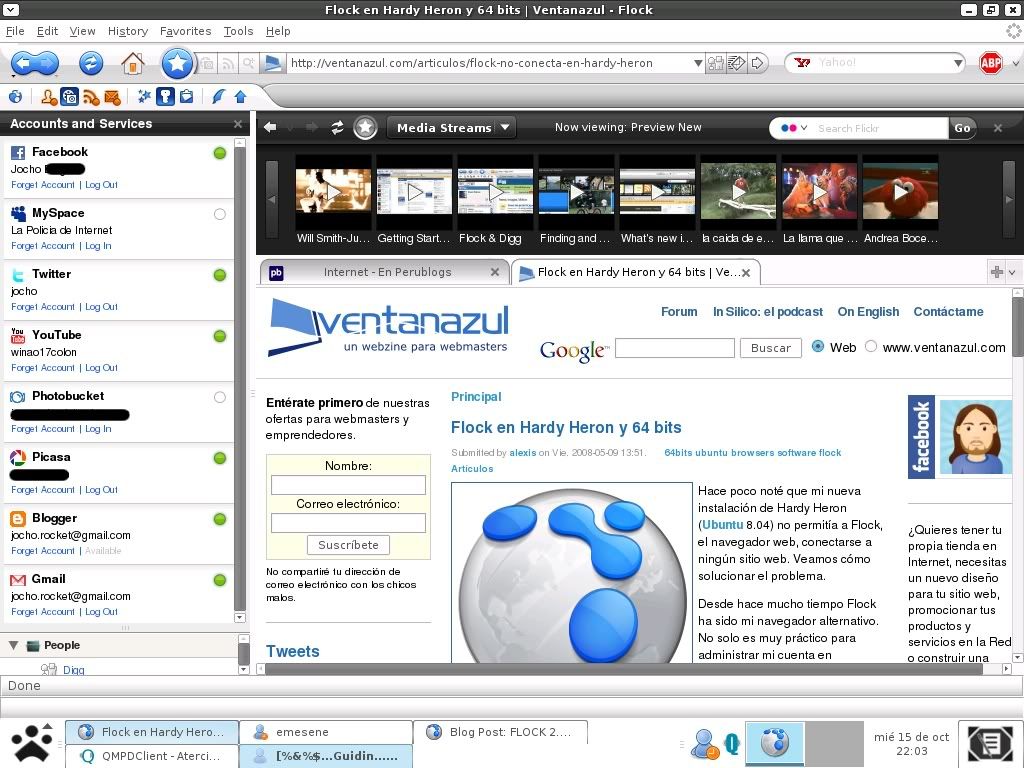
Task: Open Favorites stars icon in Flock toolbar
Action: (x=144, y=97)
